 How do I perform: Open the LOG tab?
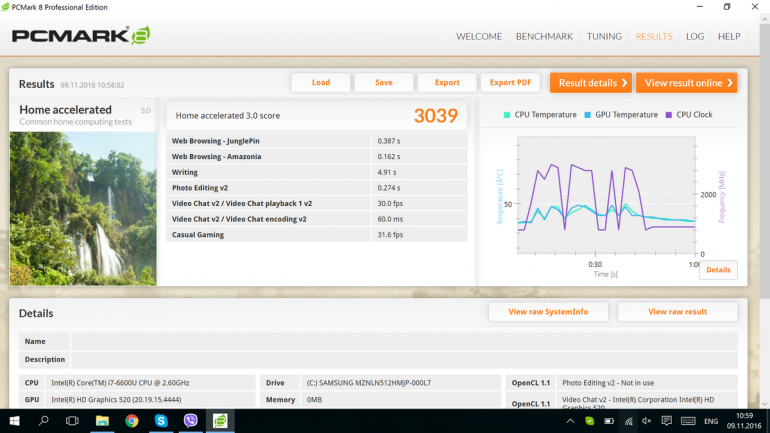(695, 36)
